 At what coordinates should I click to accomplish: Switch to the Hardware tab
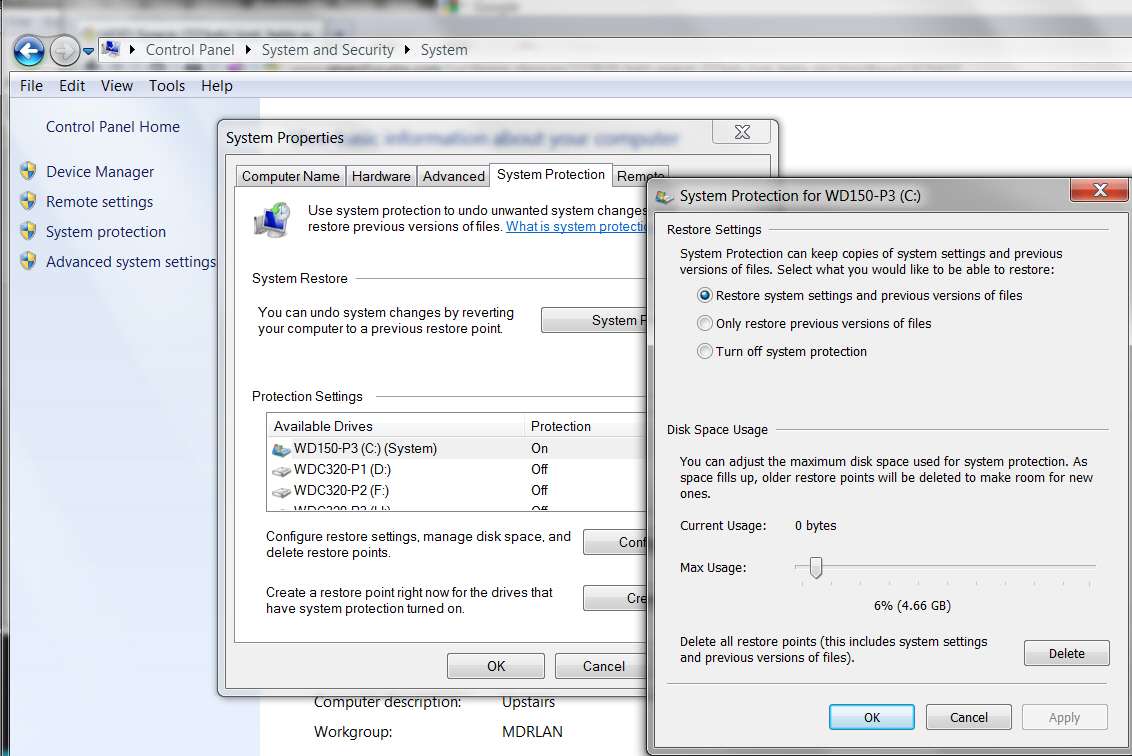click(380, 176)
